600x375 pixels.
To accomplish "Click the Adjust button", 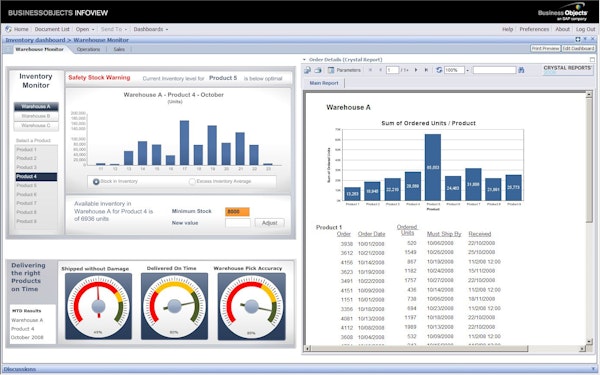I will coord(269,223).
